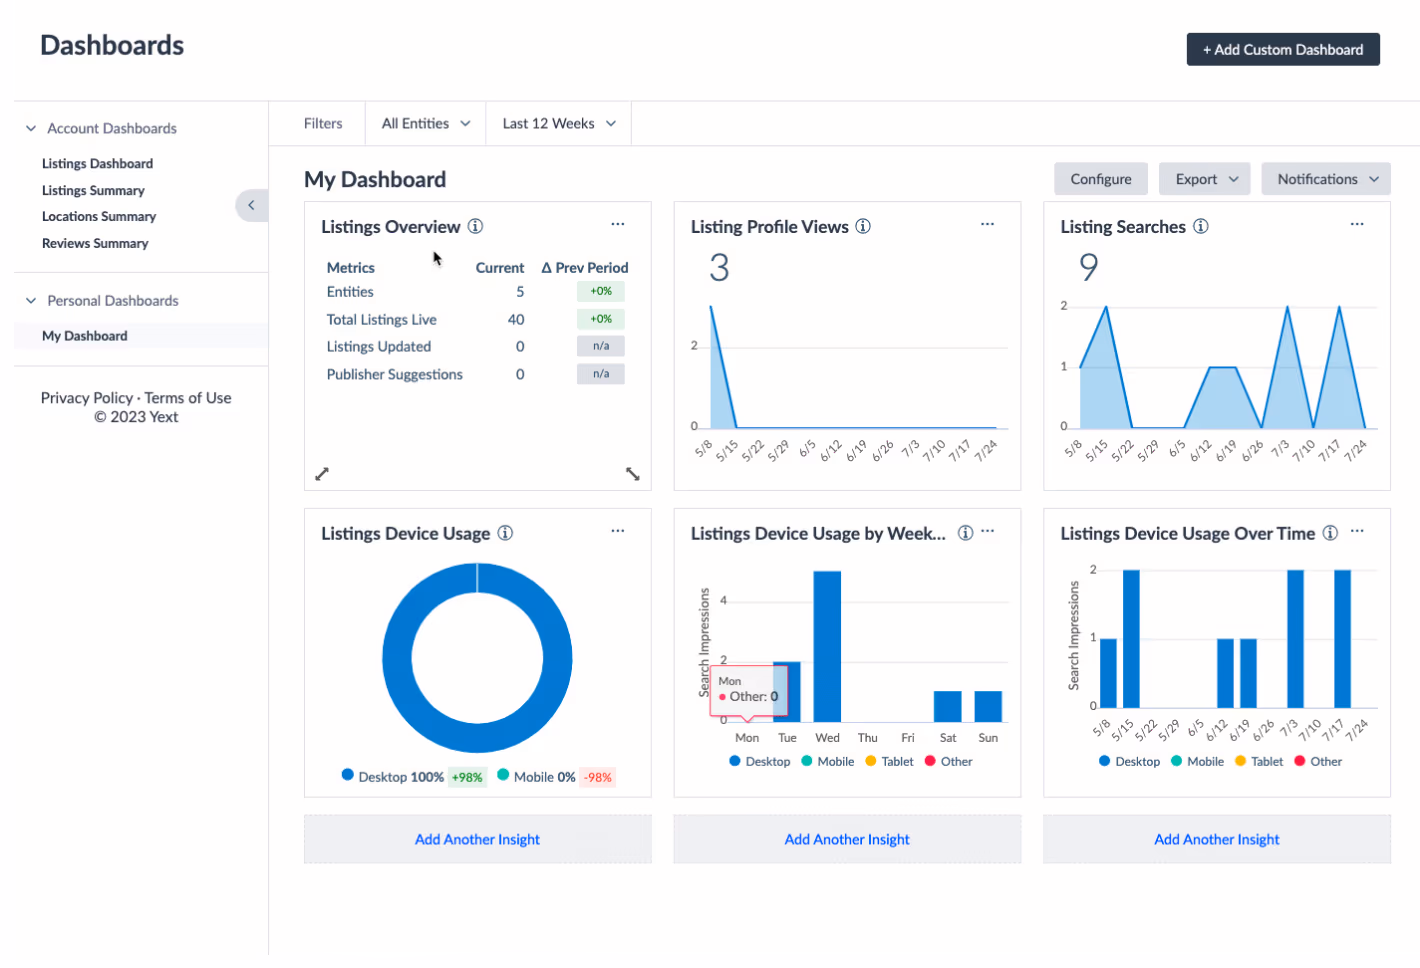1420x968 pixels.
Task: Open the Export dropdown
Action: (x=1206, y=179)
